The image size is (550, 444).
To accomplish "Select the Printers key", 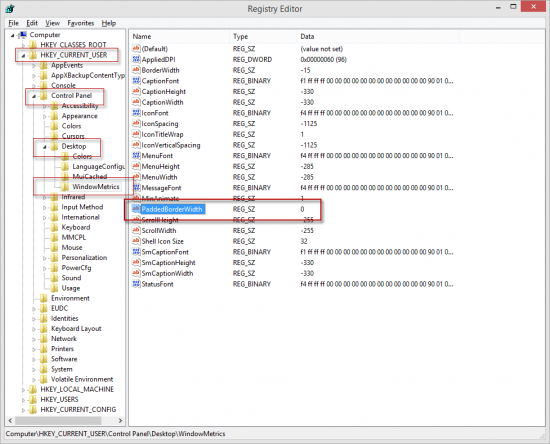I will point(62,349).
